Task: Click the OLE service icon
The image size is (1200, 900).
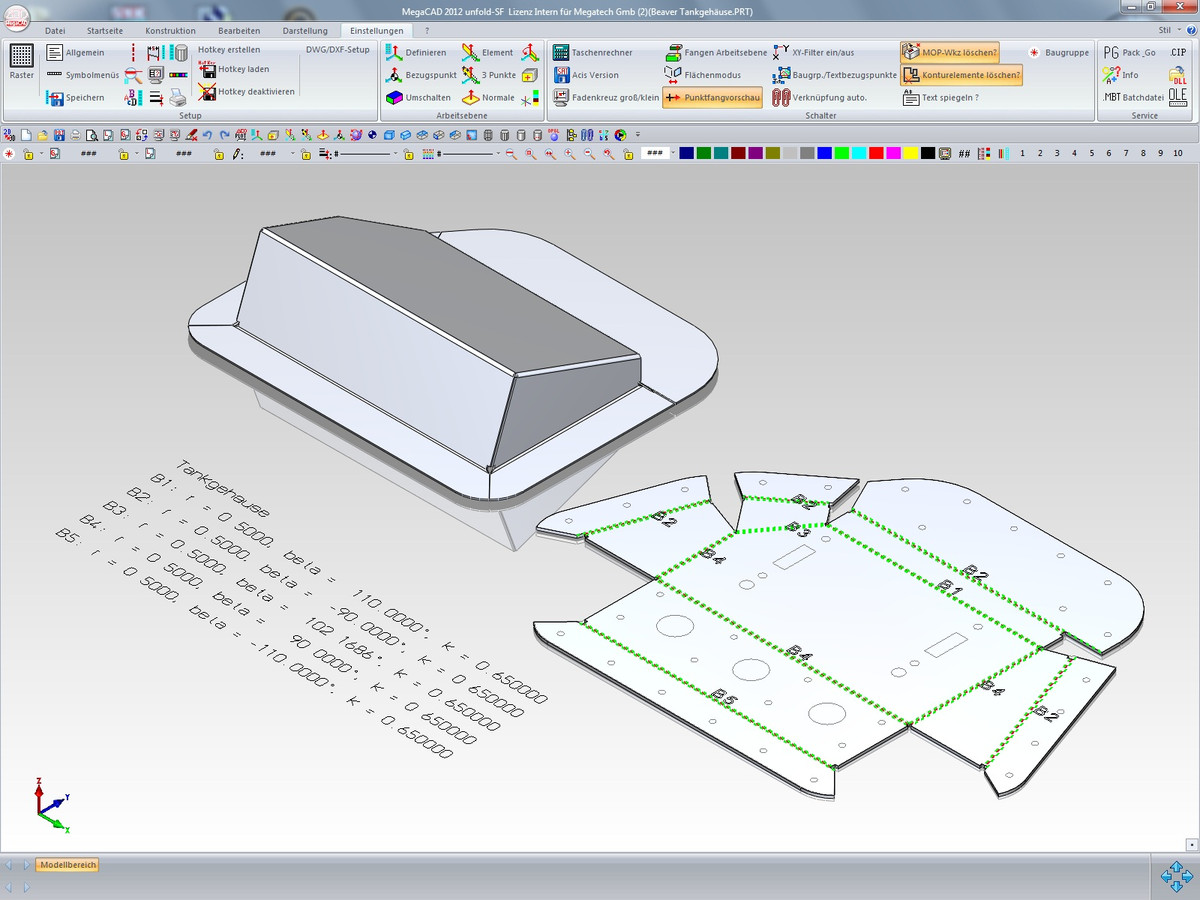Action: click(1177, 97)
